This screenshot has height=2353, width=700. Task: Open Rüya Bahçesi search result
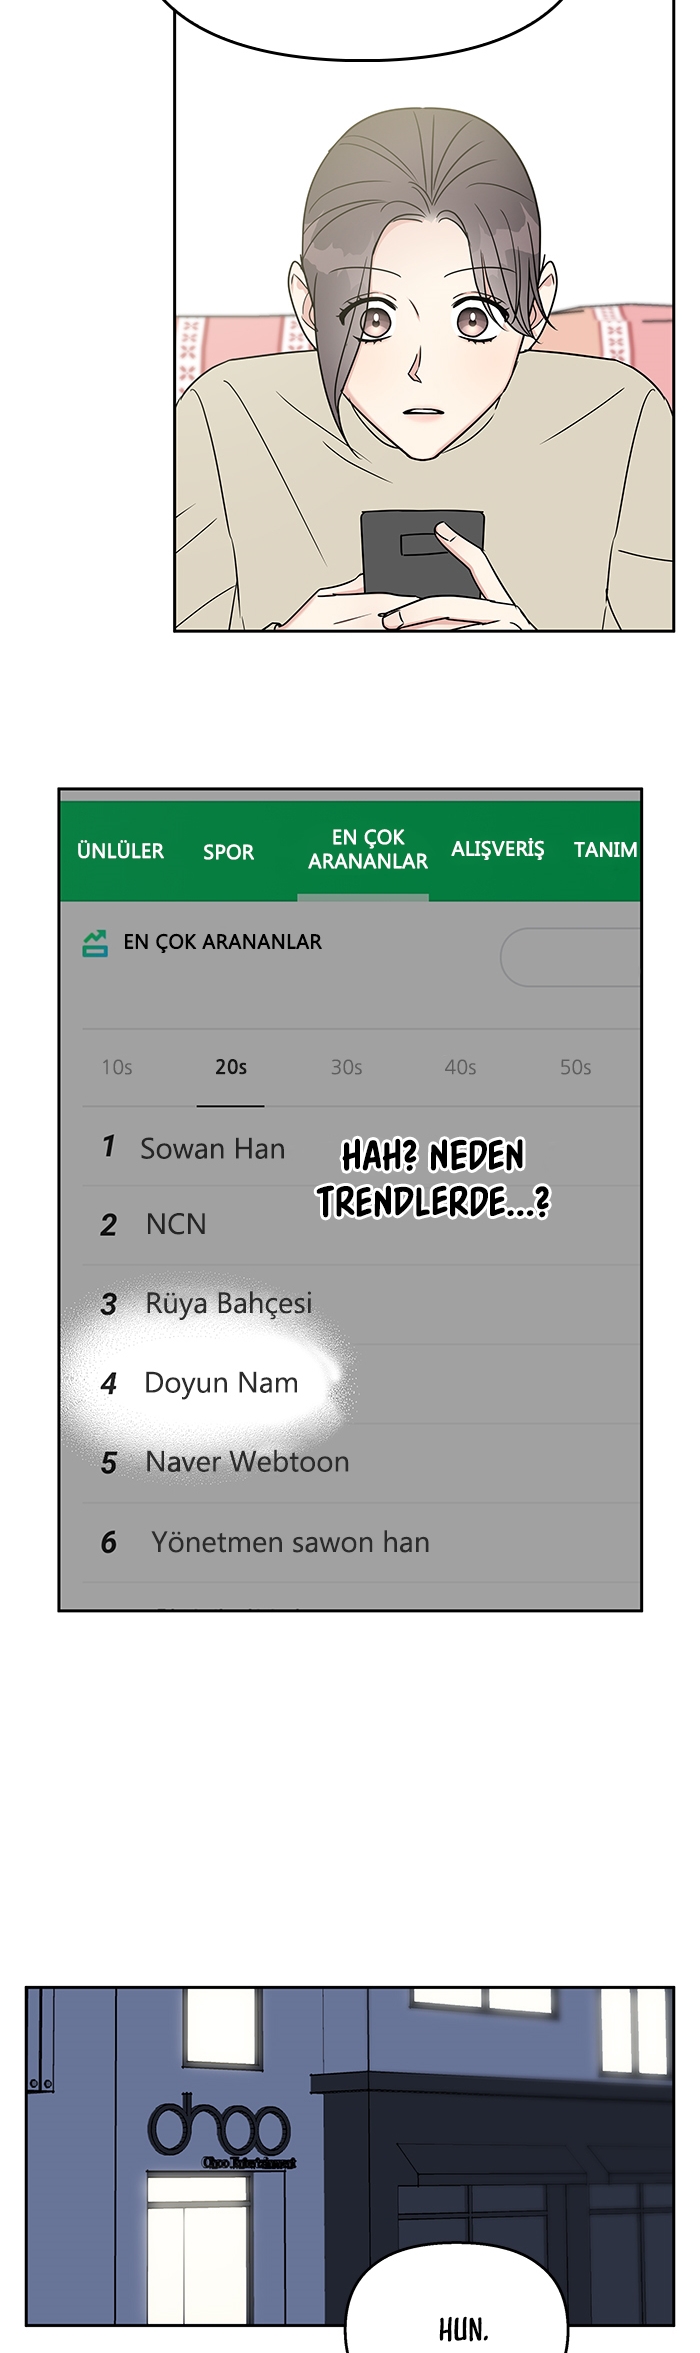(361, 1304)
